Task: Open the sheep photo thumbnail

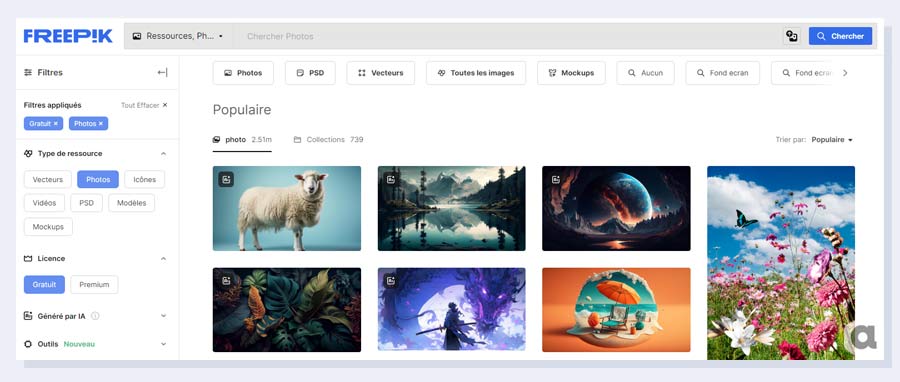Action: [x=287, y=208]
